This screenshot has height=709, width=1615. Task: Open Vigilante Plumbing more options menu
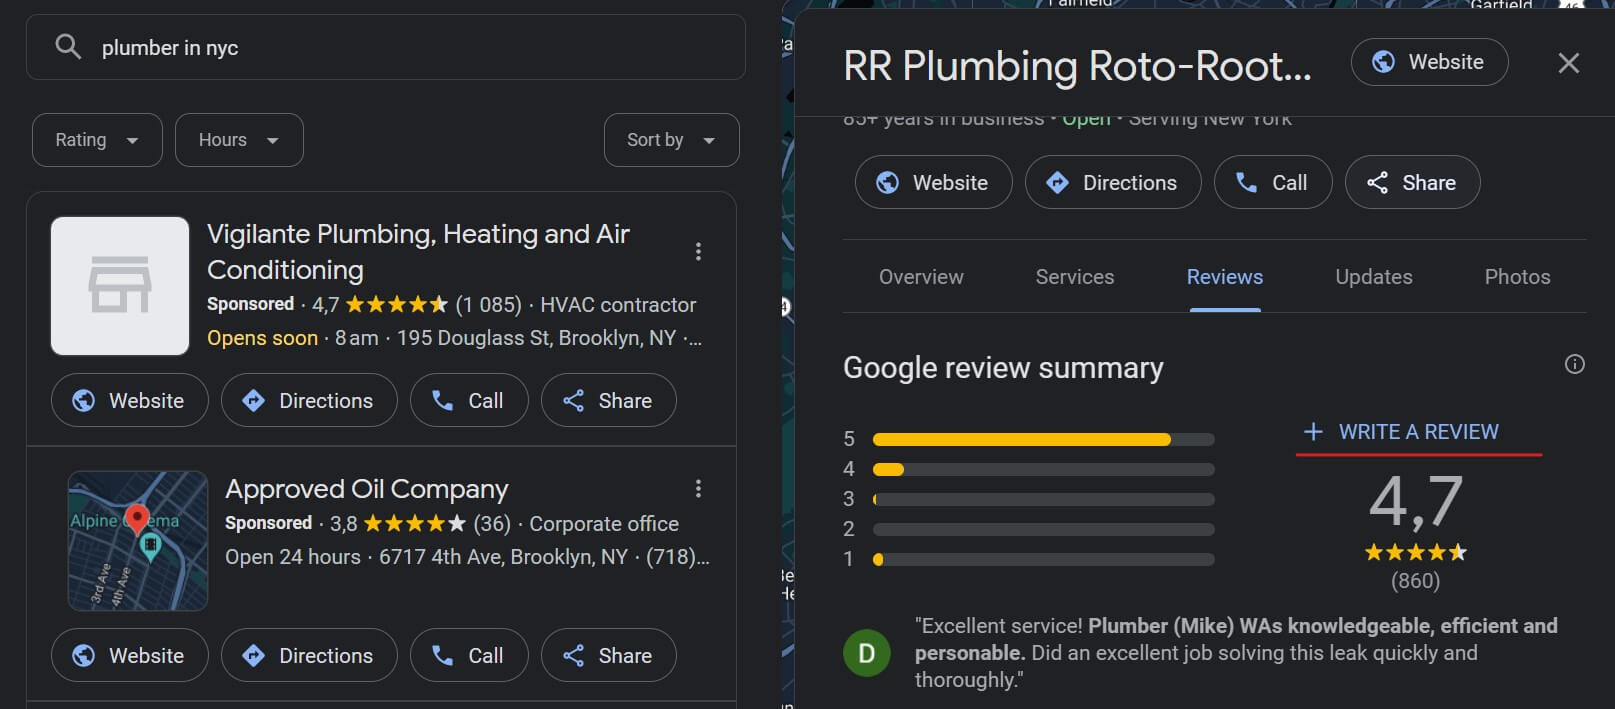(x=698, y=251)
